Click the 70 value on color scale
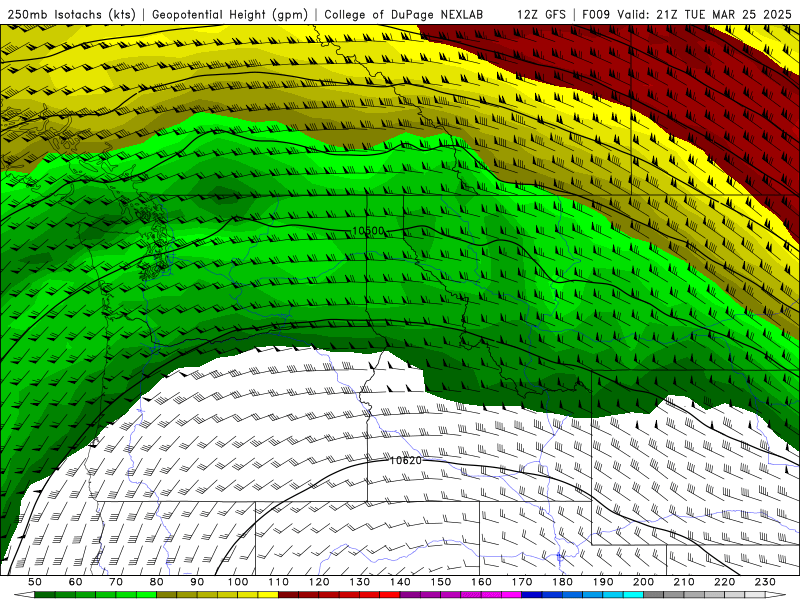 coord(116,582)
